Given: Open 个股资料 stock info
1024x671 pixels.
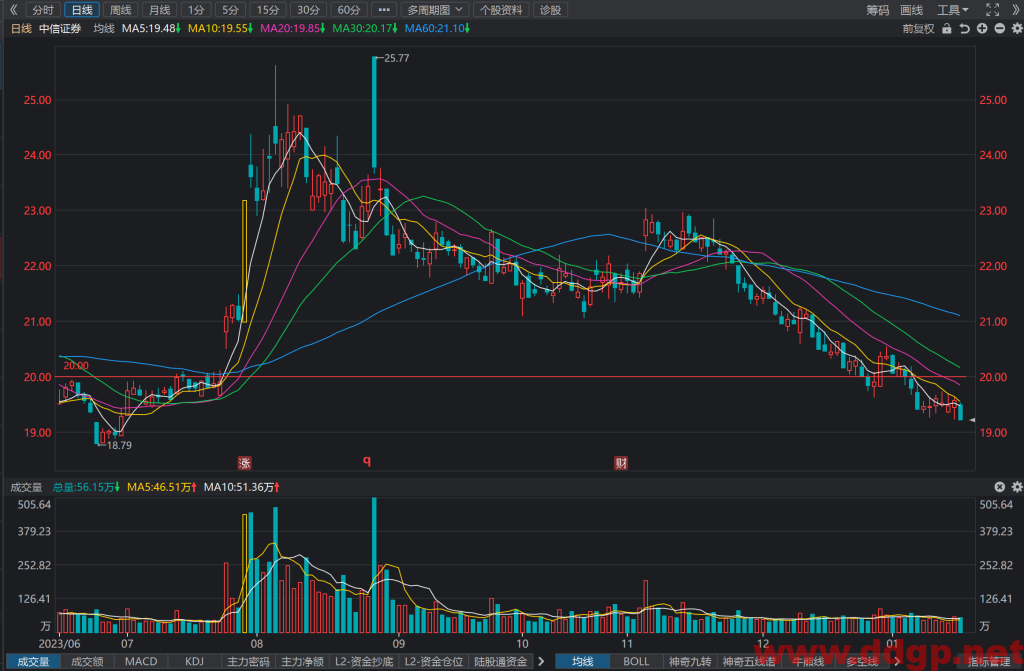Looking at the screenshot, I should coord(501,10).
